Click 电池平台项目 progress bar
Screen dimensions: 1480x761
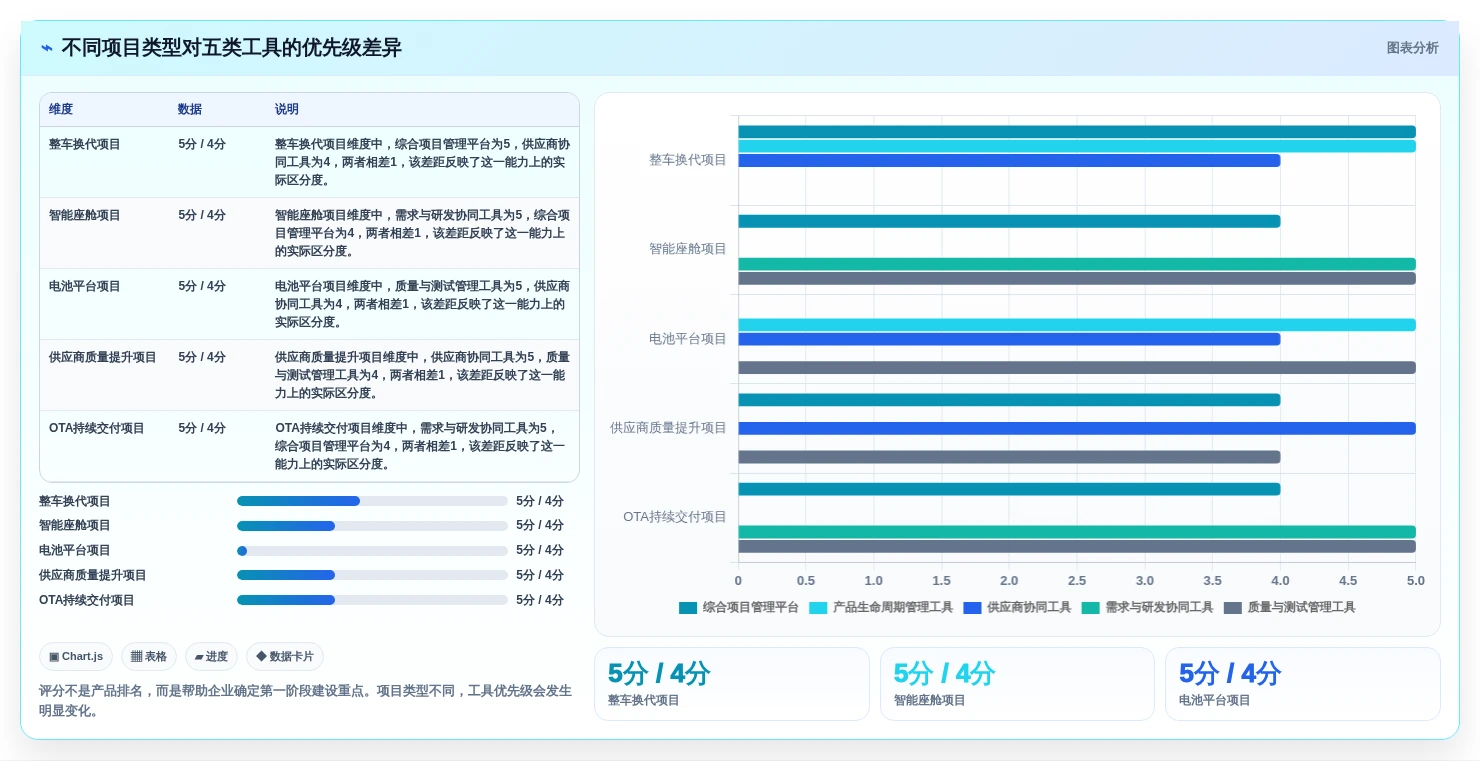pos(372,551)
